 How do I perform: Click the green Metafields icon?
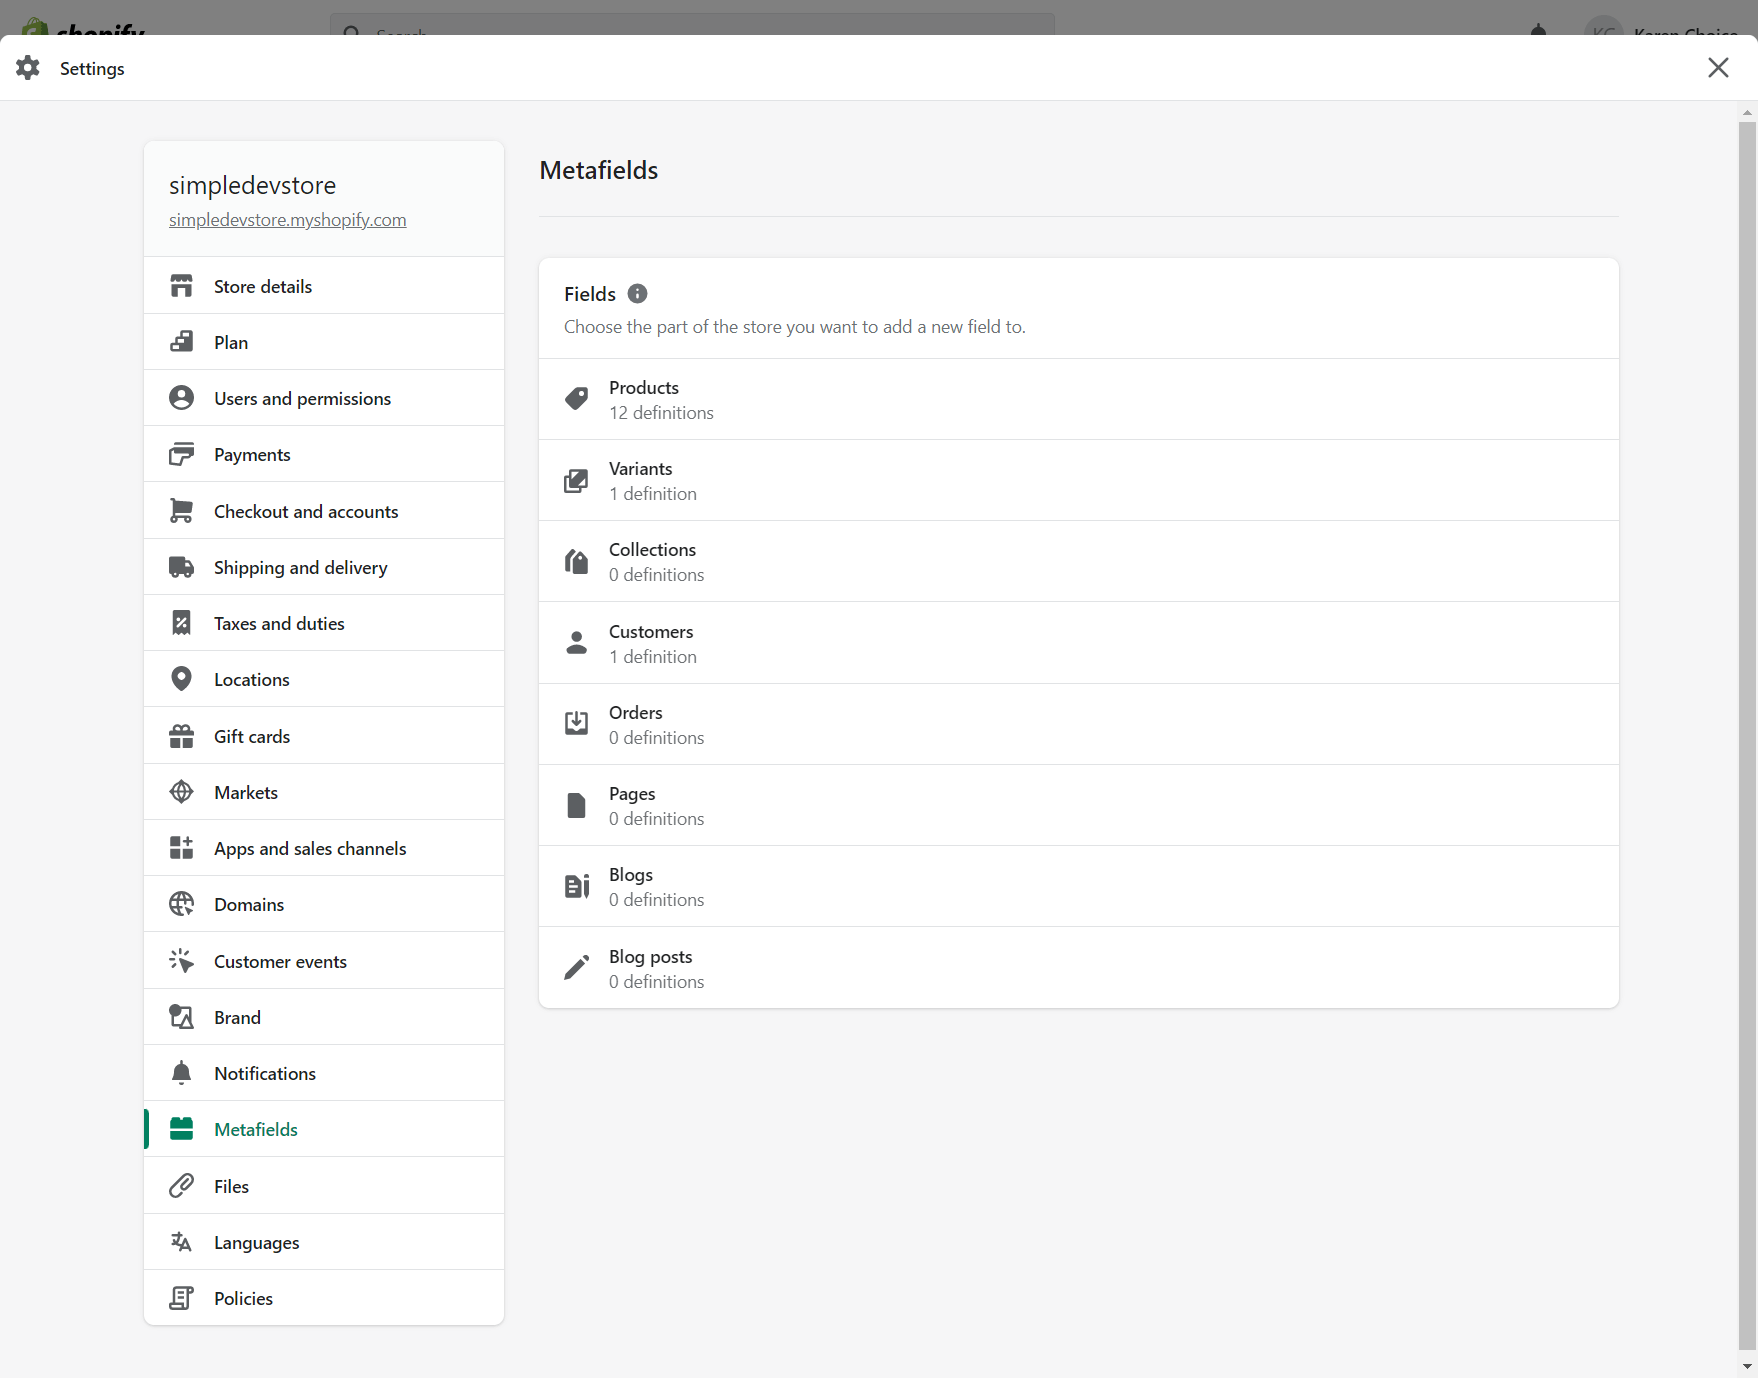[x=181, y=1129]
